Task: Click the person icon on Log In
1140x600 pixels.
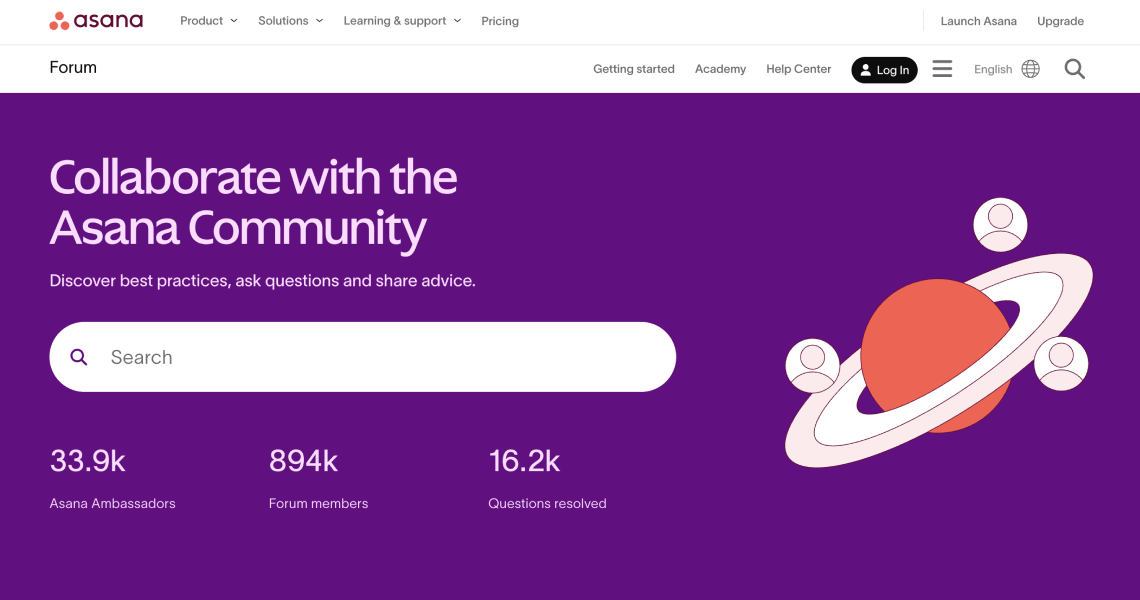Action: [868, 70]
